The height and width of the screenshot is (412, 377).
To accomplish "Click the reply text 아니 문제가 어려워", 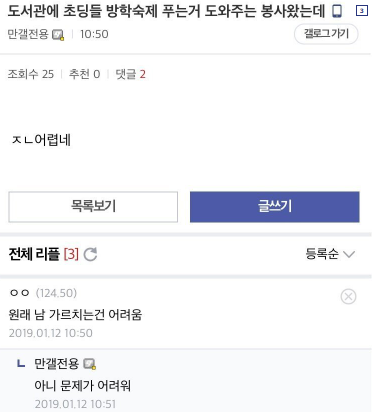I will click(82, 386).
